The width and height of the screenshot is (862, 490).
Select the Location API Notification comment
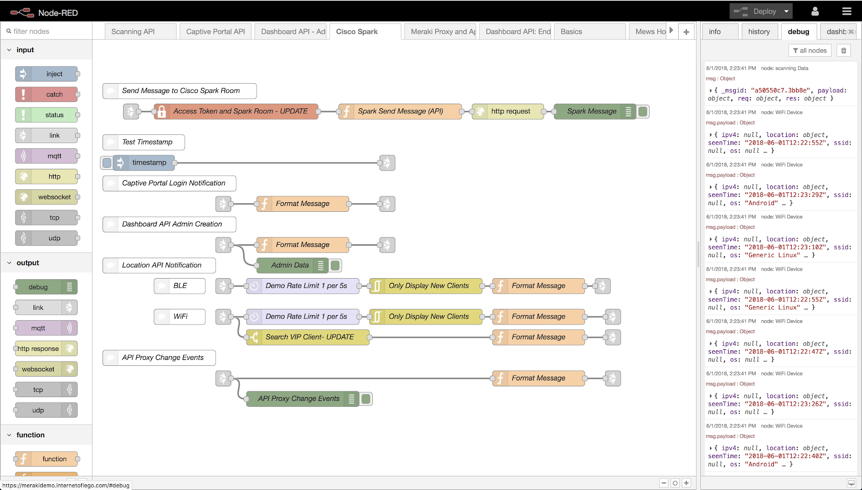tap(159, 266)
